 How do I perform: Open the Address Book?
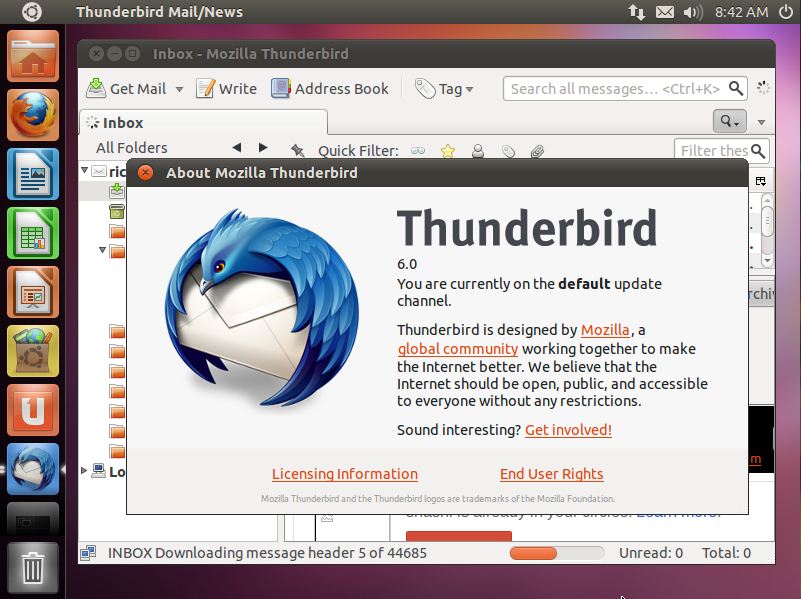pos(329,89)
